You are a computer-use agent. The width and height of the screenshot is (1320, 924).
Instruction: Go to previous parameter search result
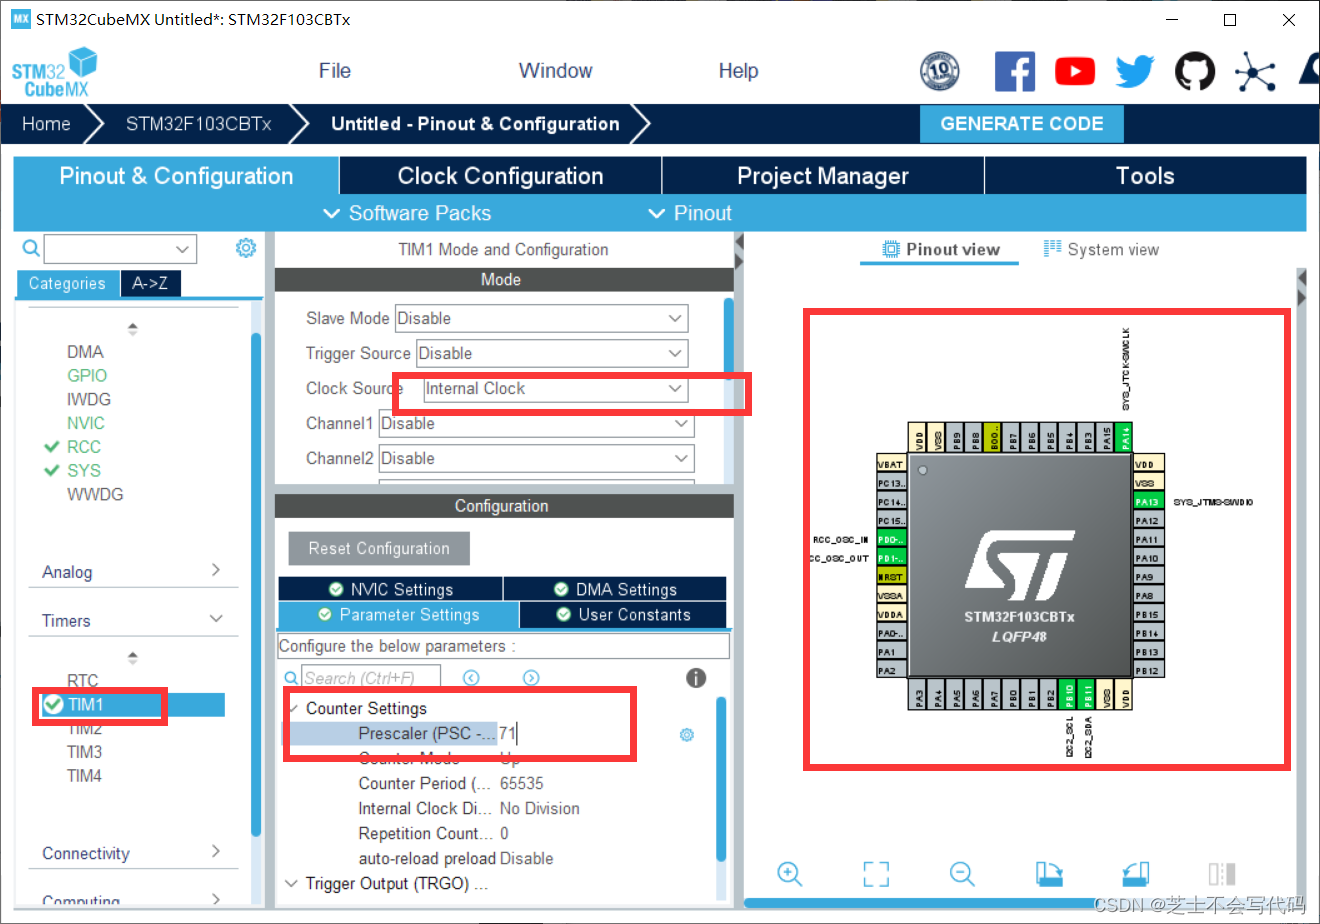(x=471, y=678)
